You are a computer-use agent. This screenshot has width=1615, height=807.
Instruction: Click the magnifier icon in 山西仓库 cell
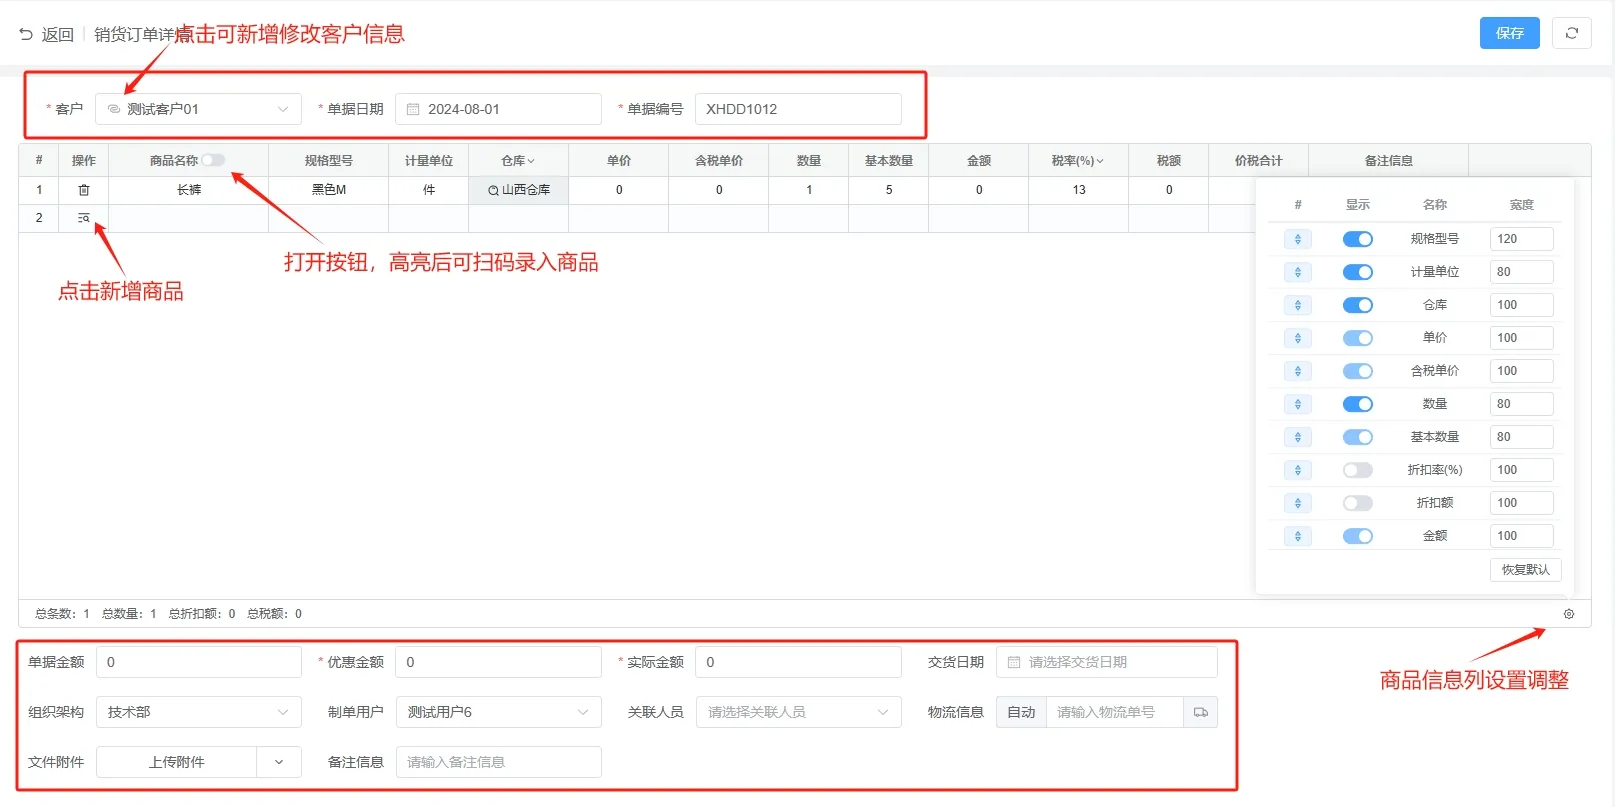pos(493,190)
